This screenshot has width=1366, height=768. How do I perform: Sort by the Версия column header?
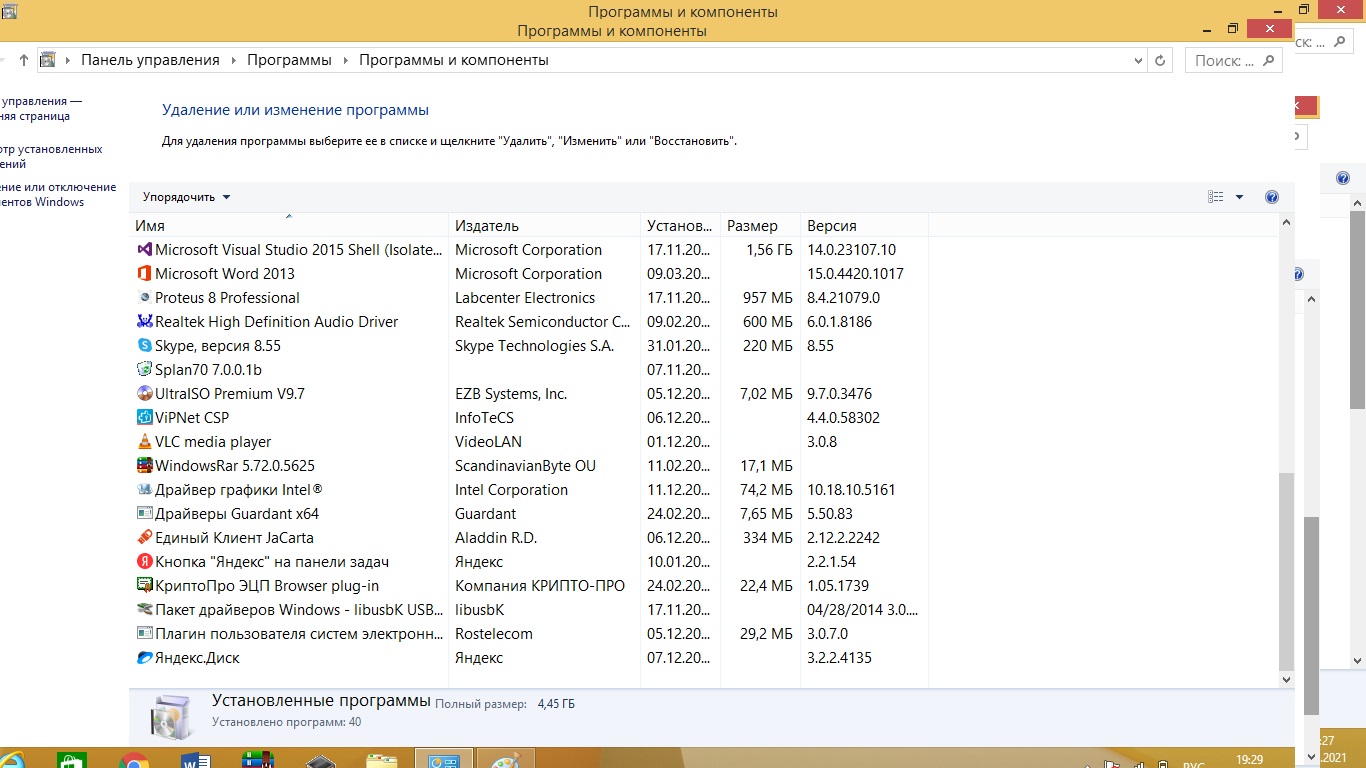coord(864,226)
